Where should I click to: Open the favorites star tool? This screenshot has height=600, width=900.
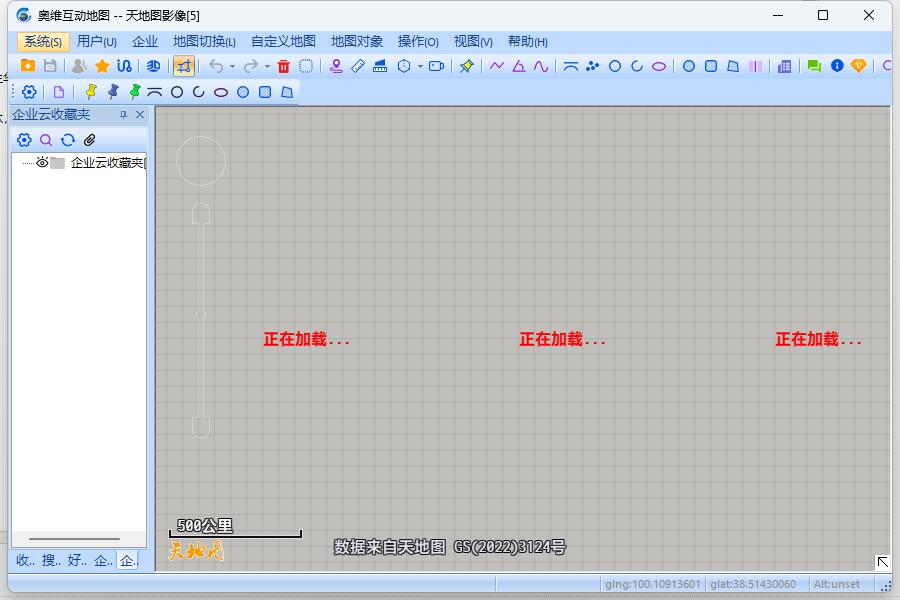tap(102, 66)
